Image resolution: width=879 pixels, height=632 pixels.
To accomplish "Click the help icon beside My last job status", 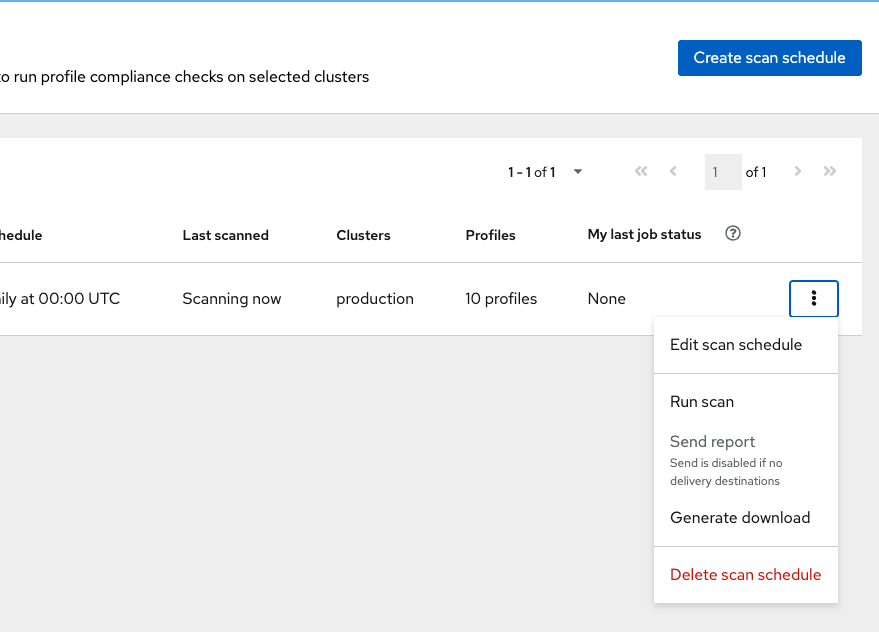I will click(733, 234).
